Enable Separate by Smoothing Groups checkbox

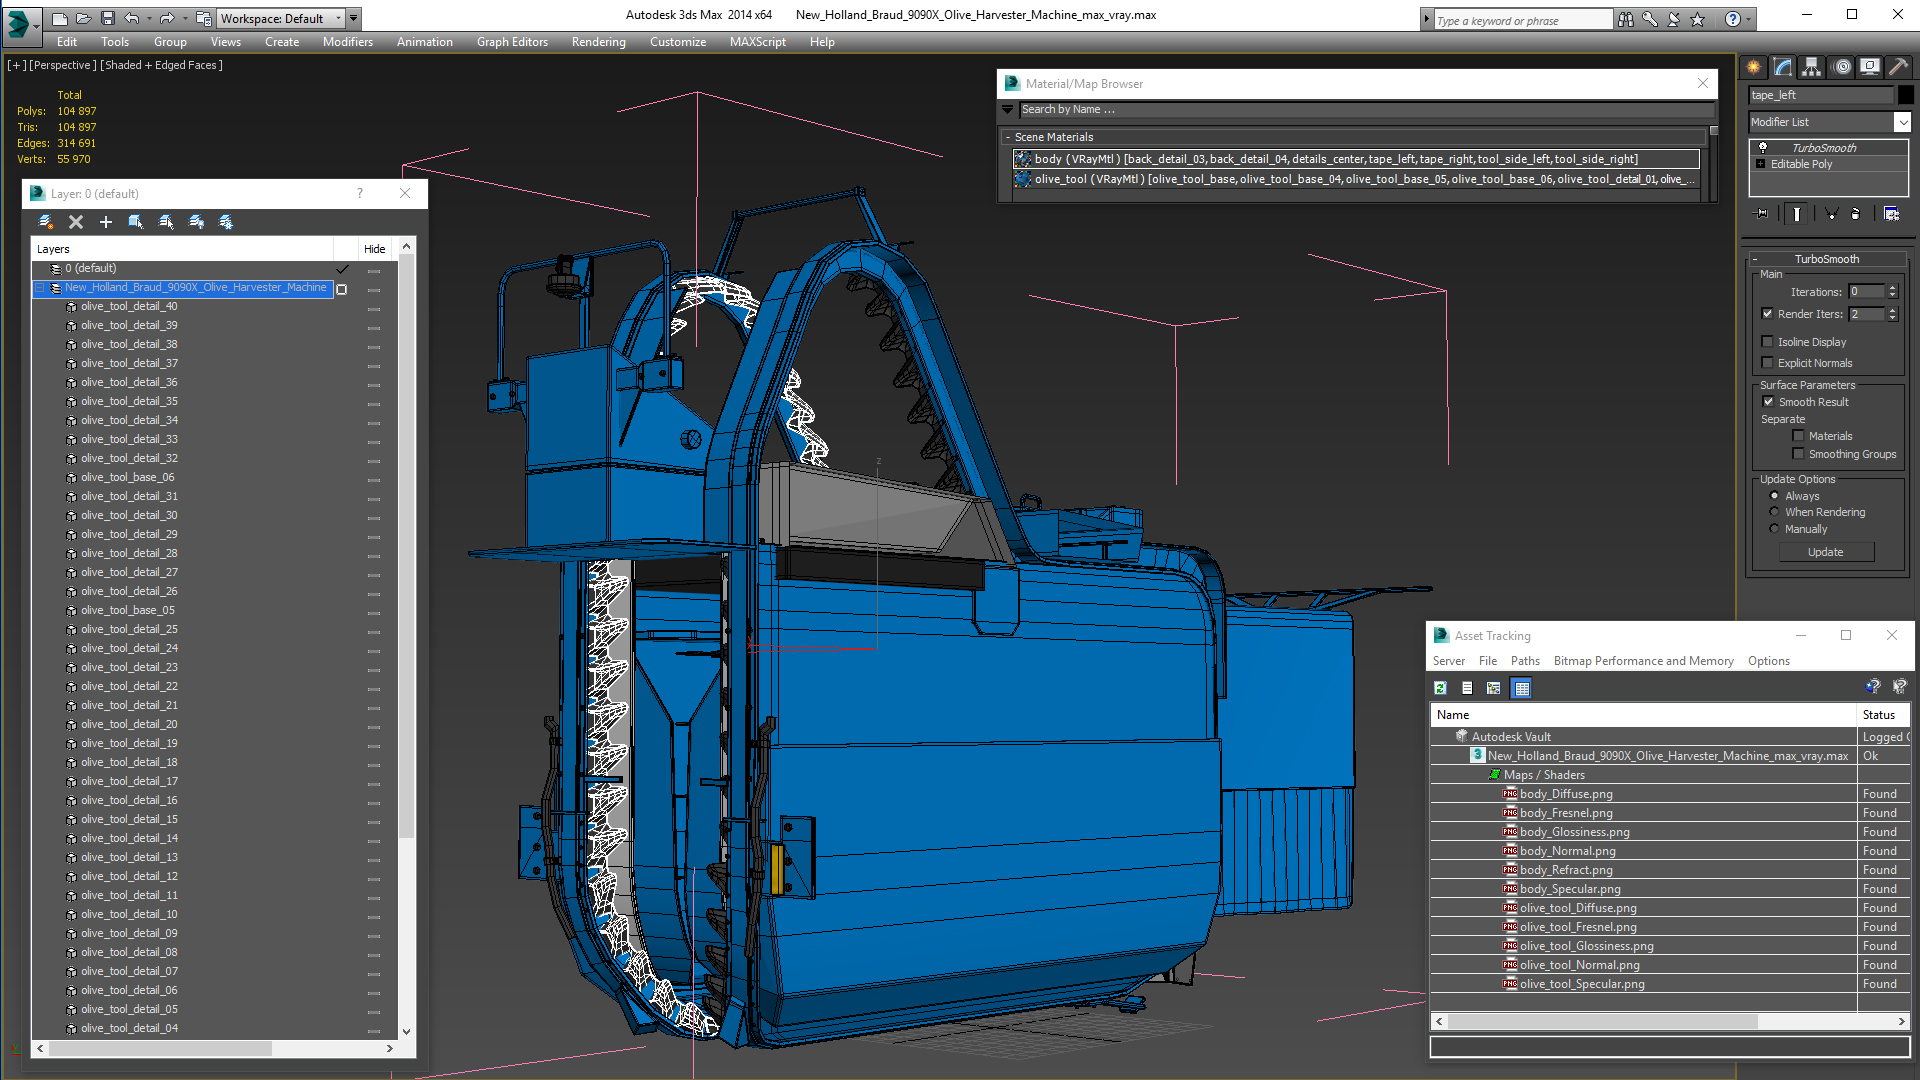point(1799,454)
